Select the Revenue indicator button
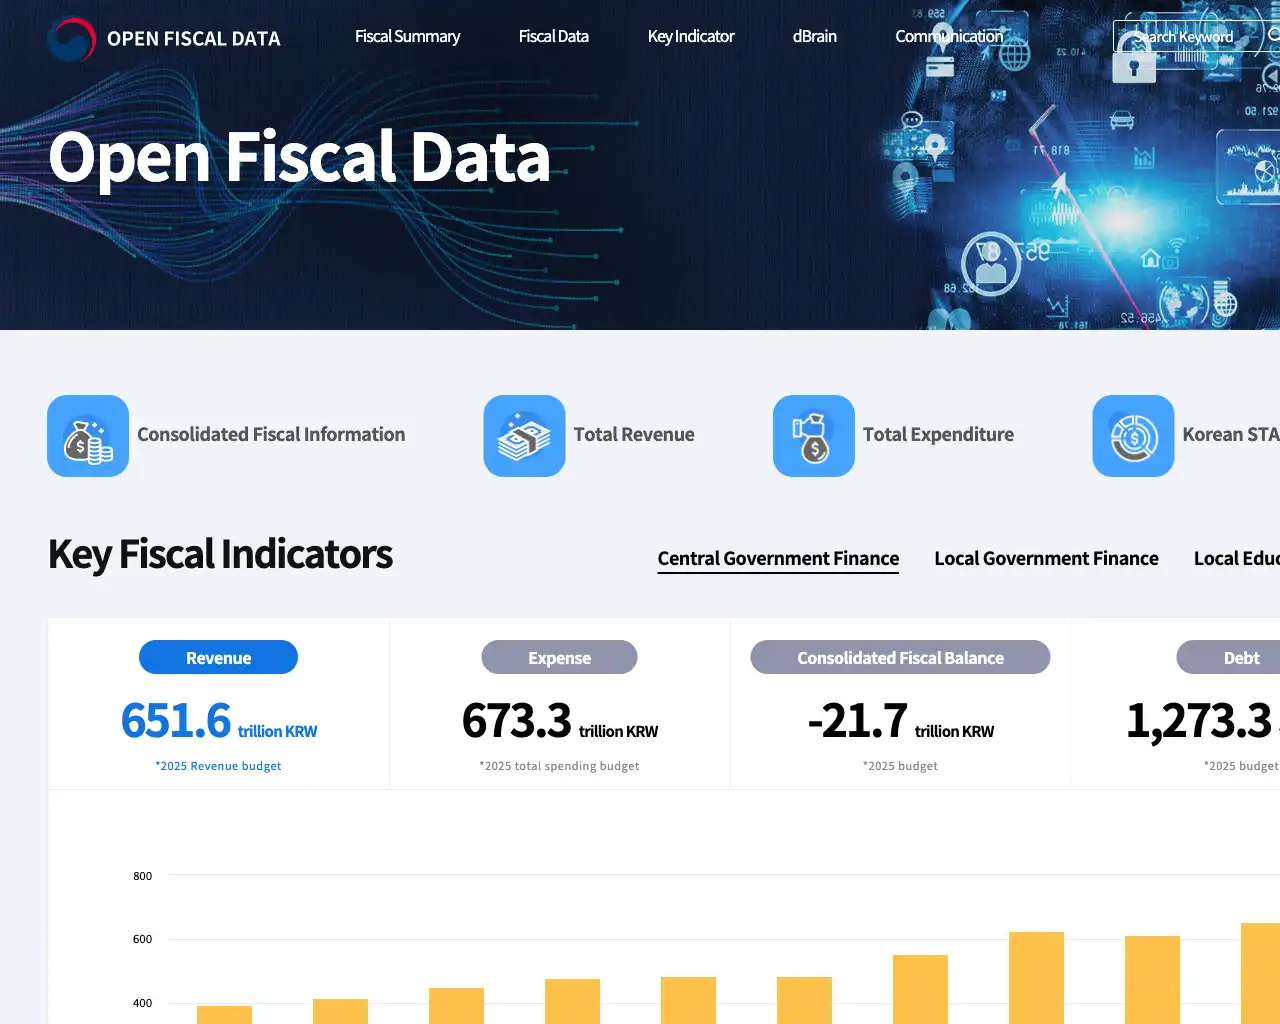This screenshot has height=1024, width=1280. (x=218, y=657)
